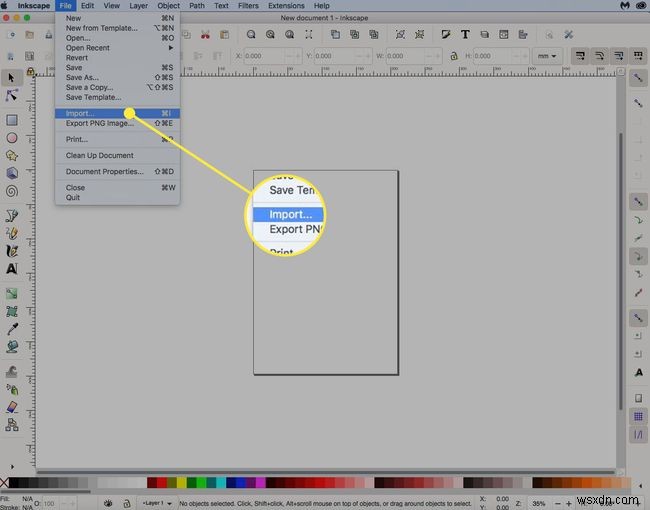Open the Layer 1 dropdown
Image resolution: width=650 pixels, height=510 pixels.
[157, 503]
